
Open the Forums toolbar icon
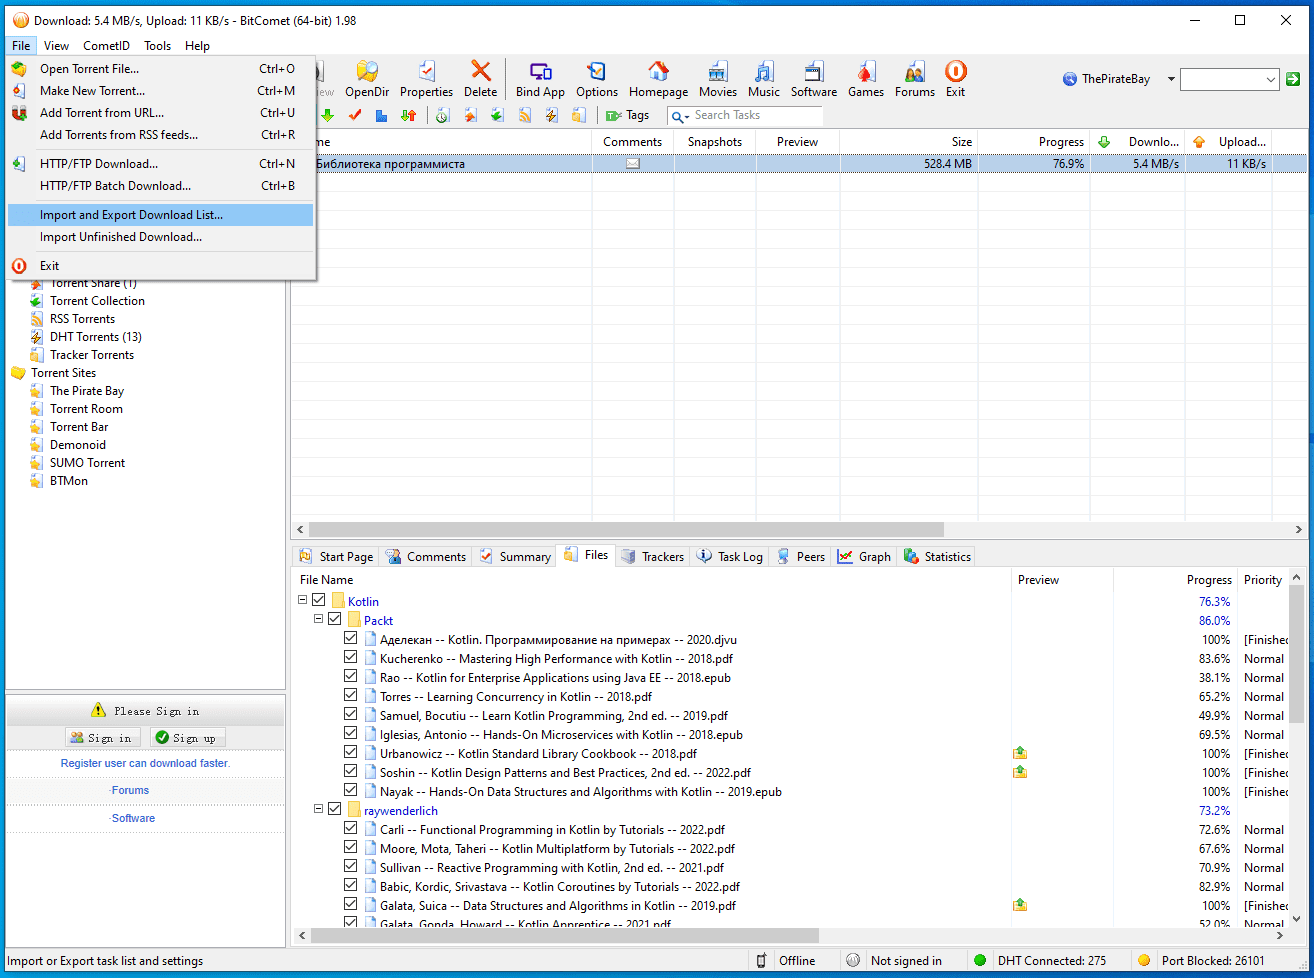pos(915,79)
